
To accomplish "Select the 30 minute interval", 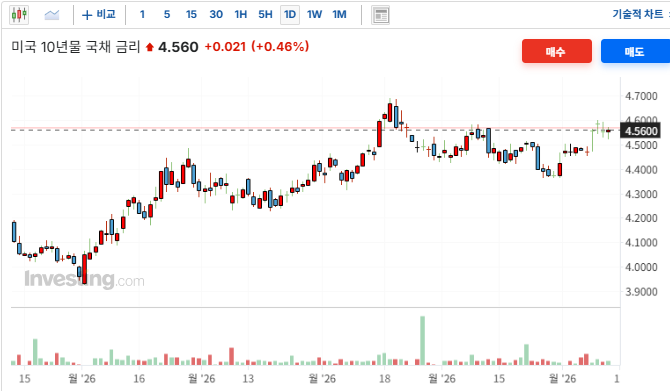I will click(x=216, y=15).
